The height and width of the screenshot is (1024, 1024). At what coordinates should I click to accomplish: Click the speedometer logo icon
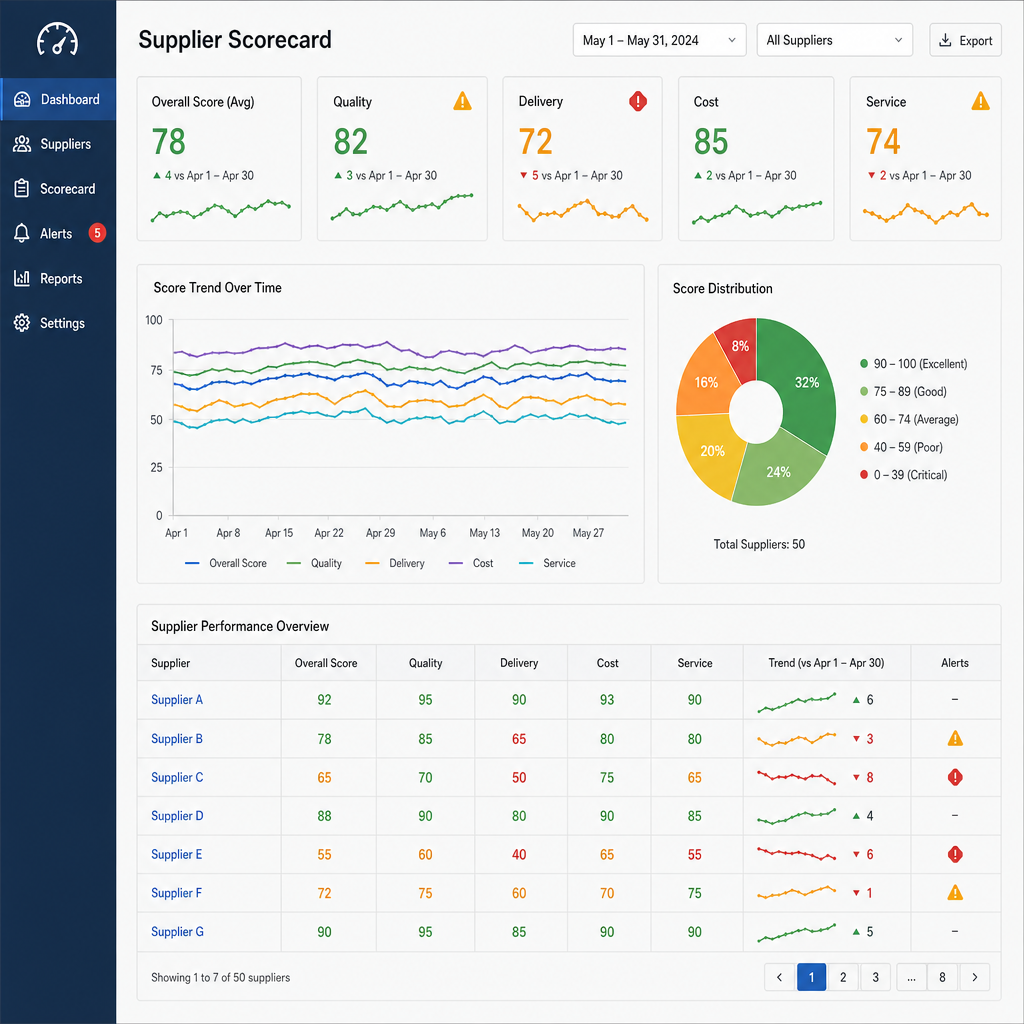(x=57, y=39)
